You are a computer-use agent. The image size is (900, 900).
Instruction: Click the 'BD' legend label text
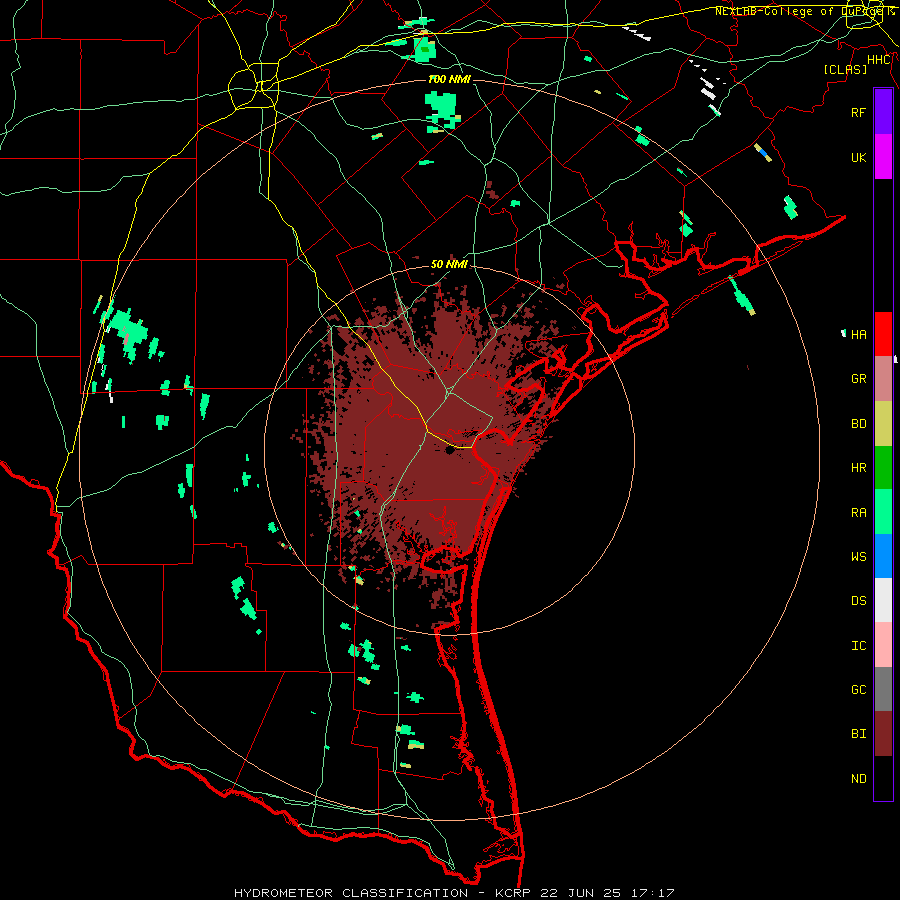[x=858, y=424]
